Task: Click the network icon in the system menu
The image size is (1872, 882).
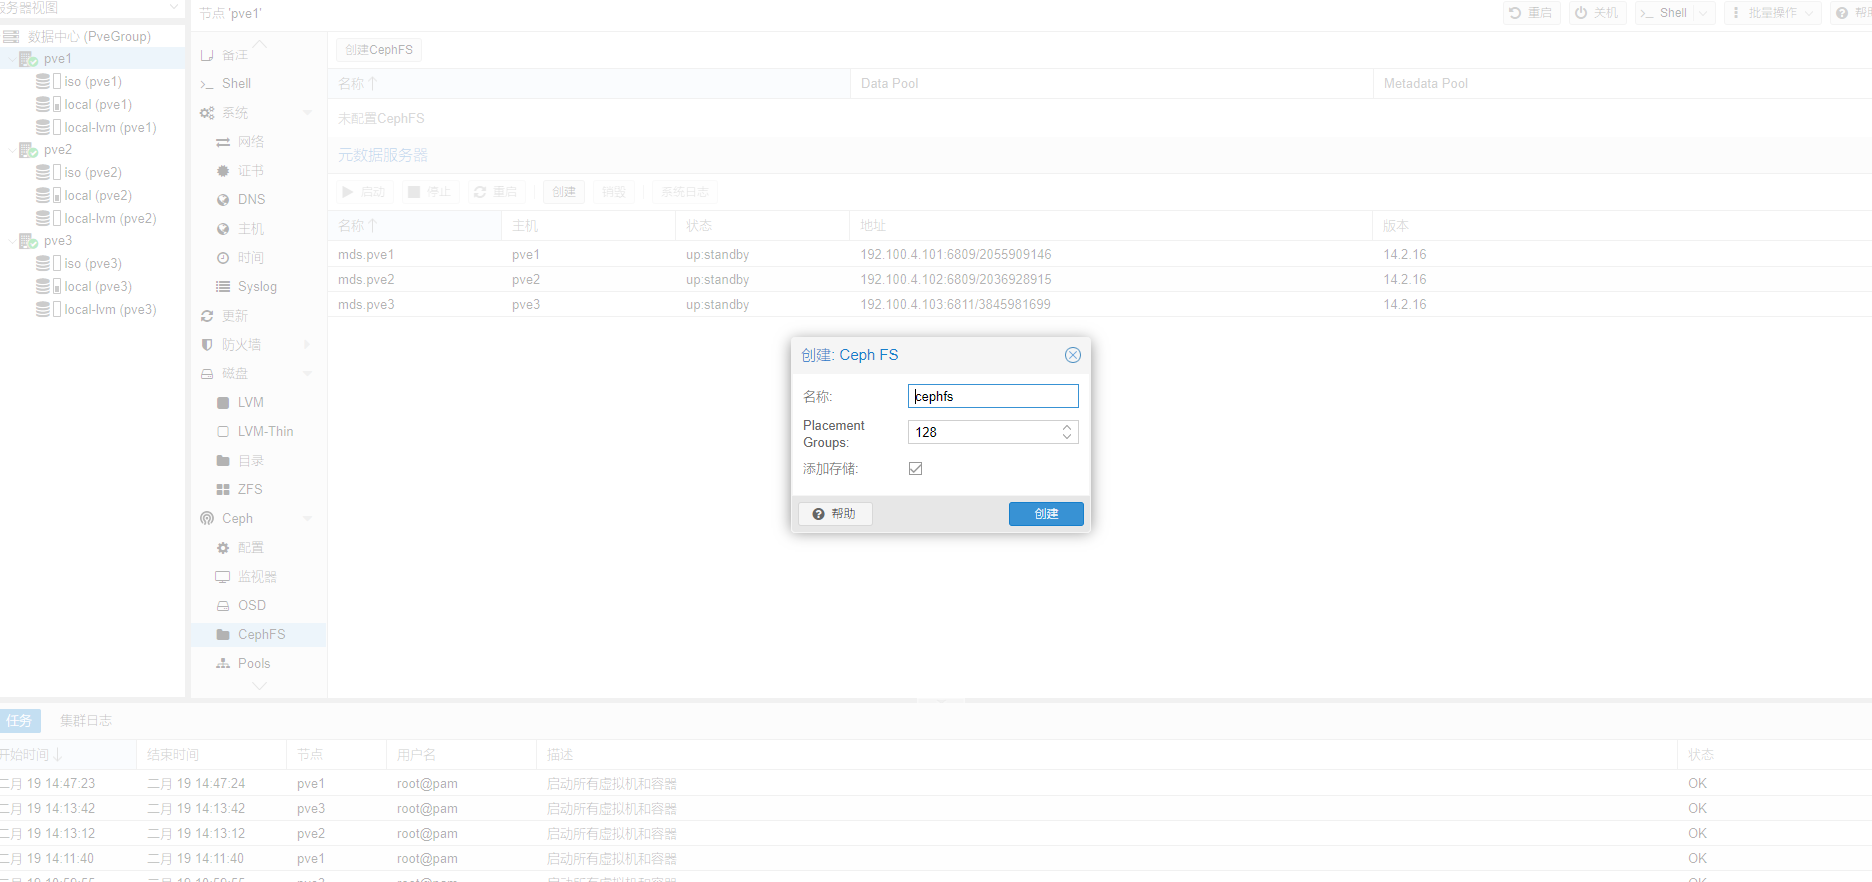Action: 223,142
